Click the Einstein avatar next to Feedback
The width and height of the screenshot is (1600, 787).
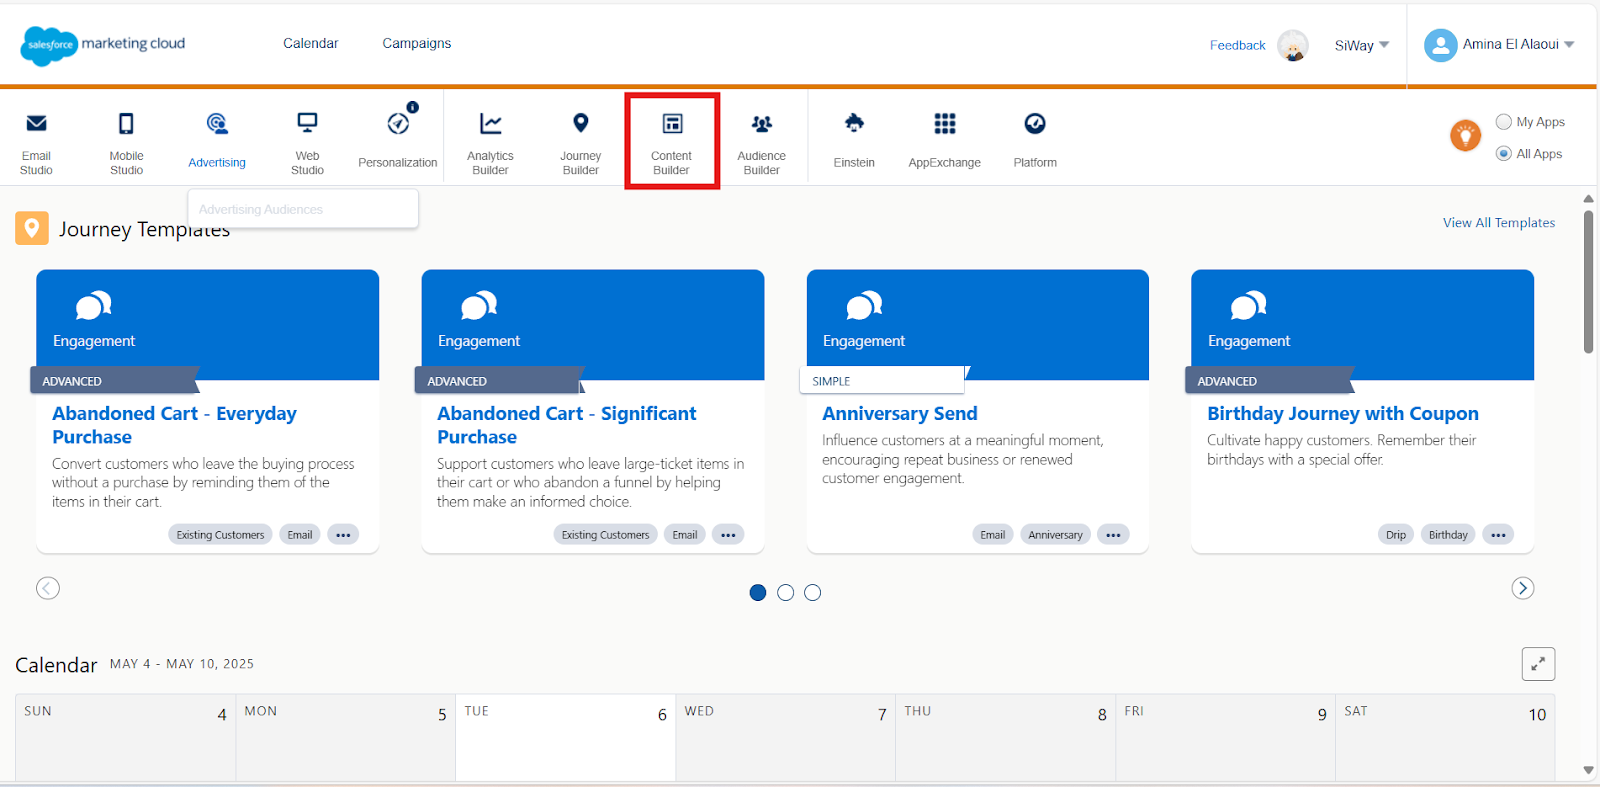coord(1293,45)
